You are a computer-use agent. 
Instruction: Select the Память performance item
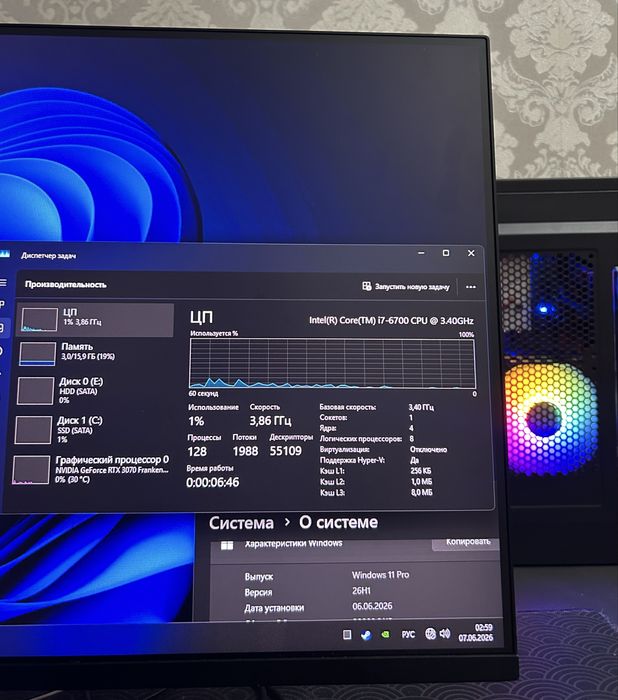95,353
